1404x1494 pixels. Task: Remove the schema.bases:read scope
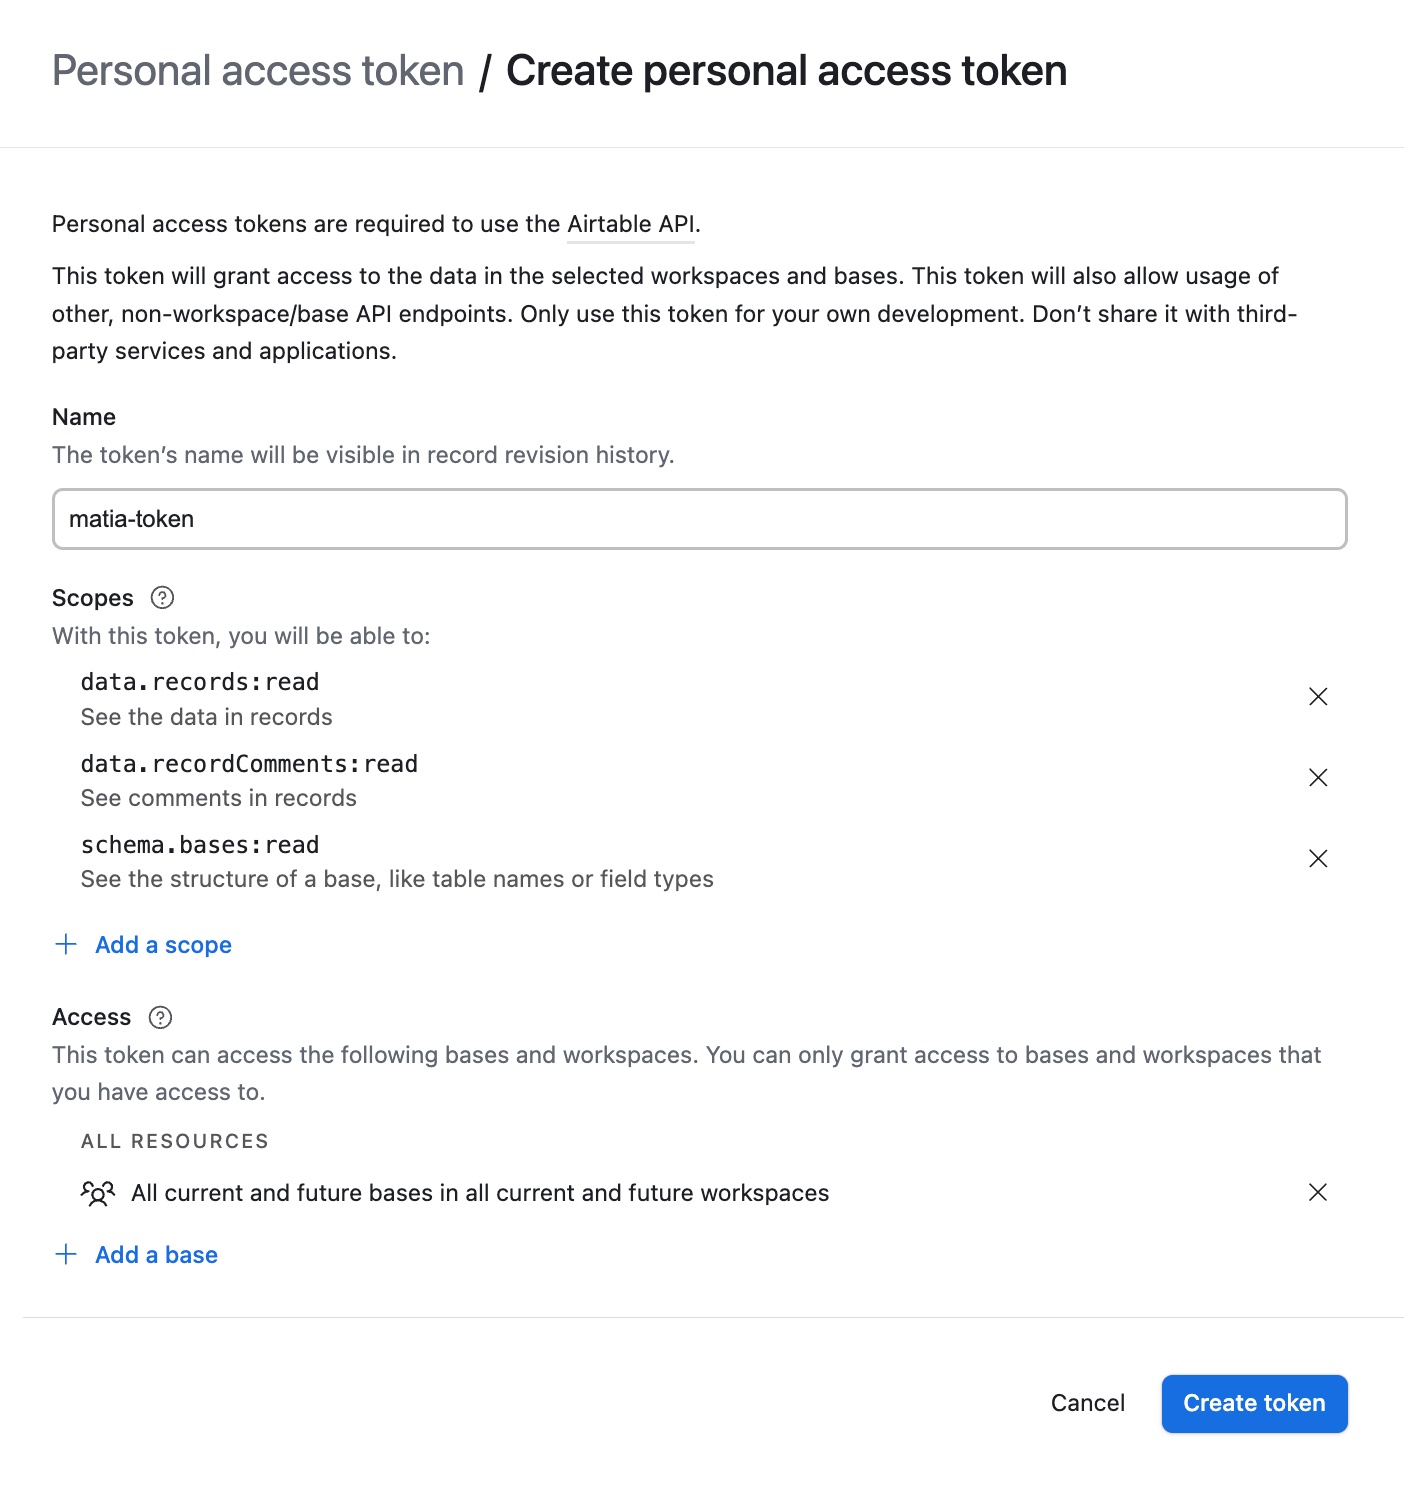[1318, 859]
